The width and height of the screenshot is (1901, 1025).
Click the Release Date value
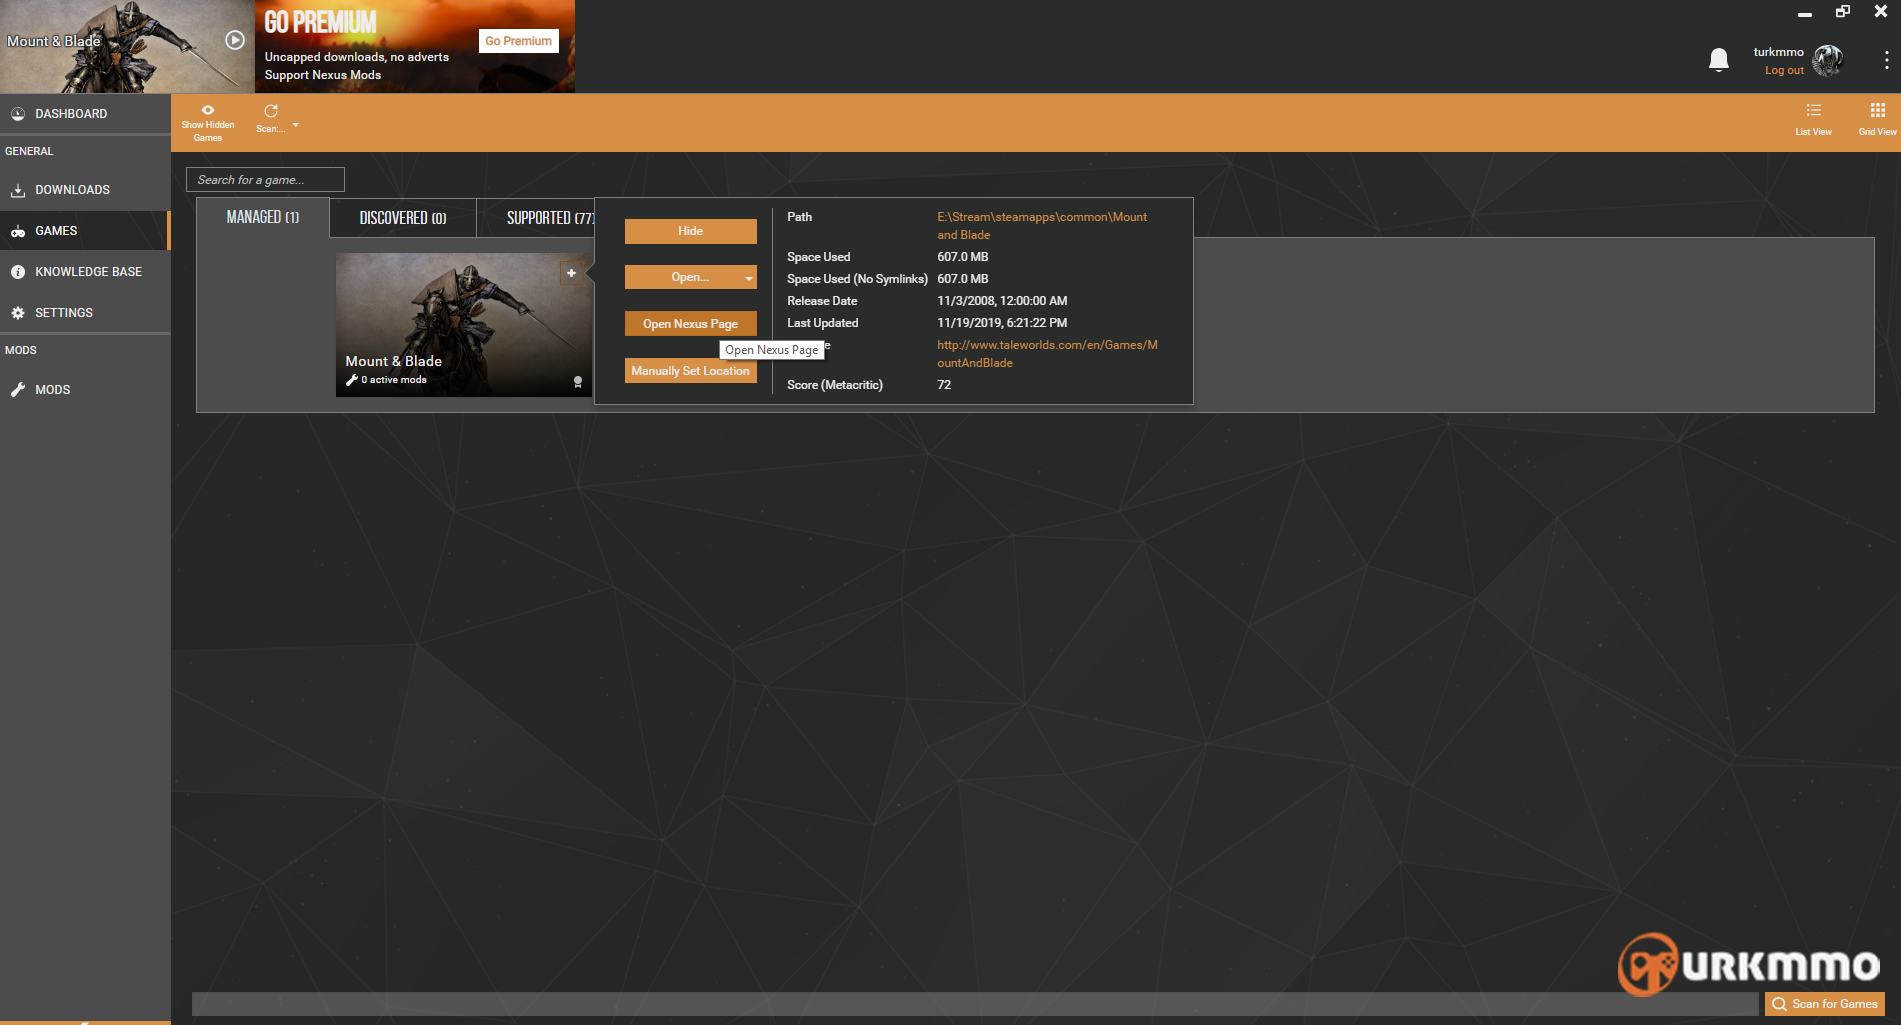1002,301
